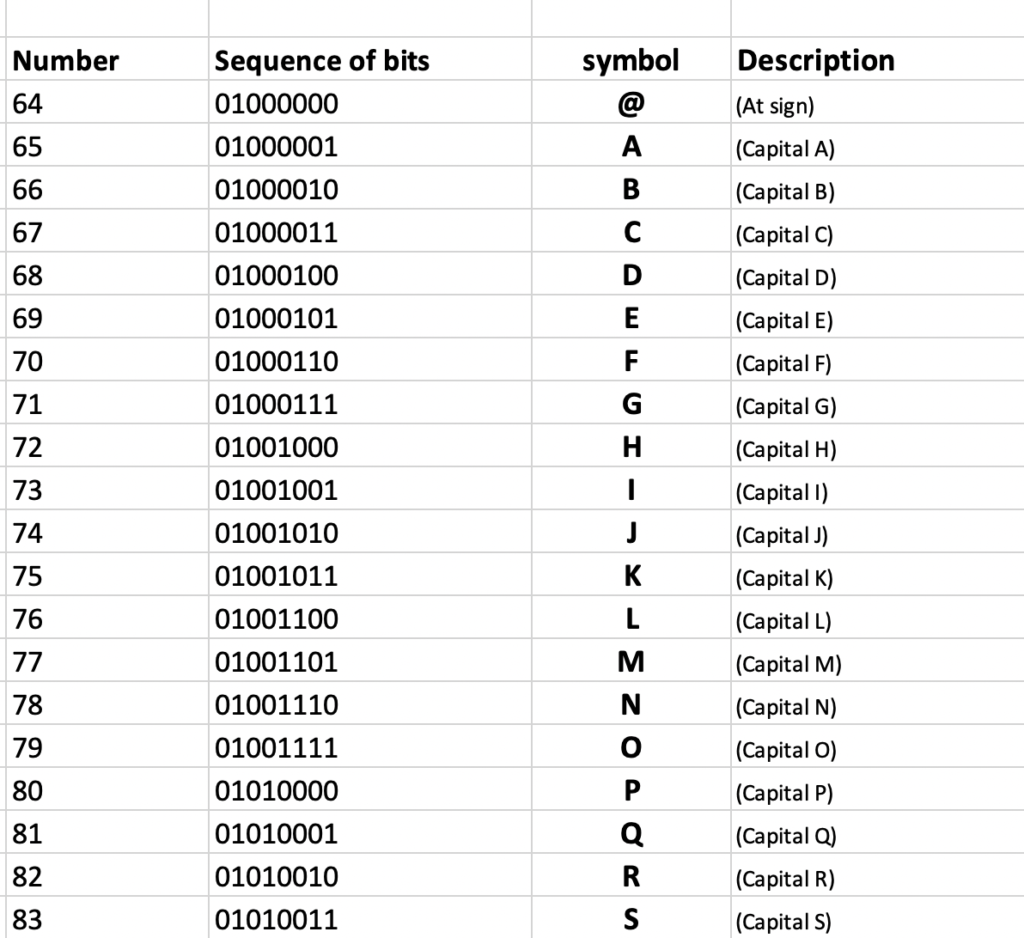This screenshot has height=938, width=1024.
Task: Select the cell containing number 80
Action: tap(28, 791)
